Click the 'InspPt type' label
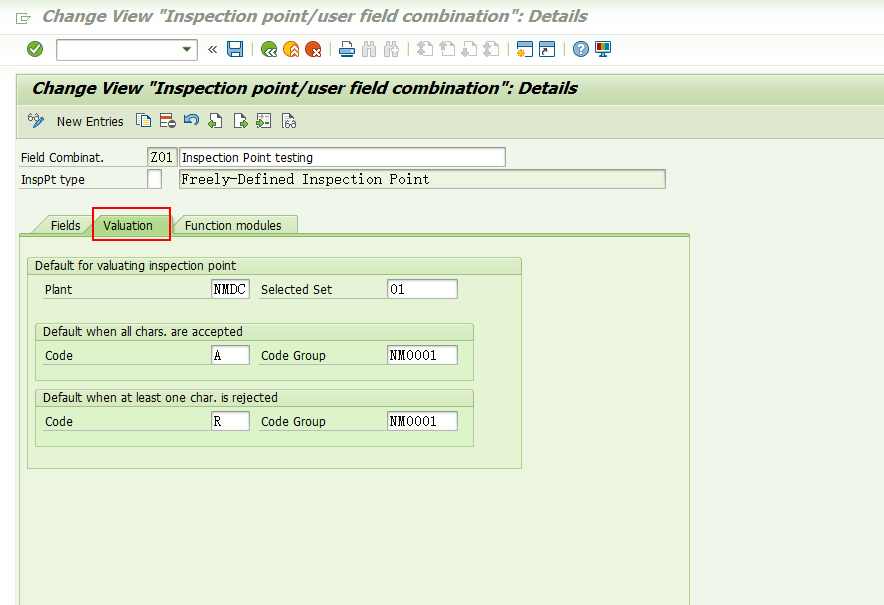 pyautogui.click(x=53, y=180)
